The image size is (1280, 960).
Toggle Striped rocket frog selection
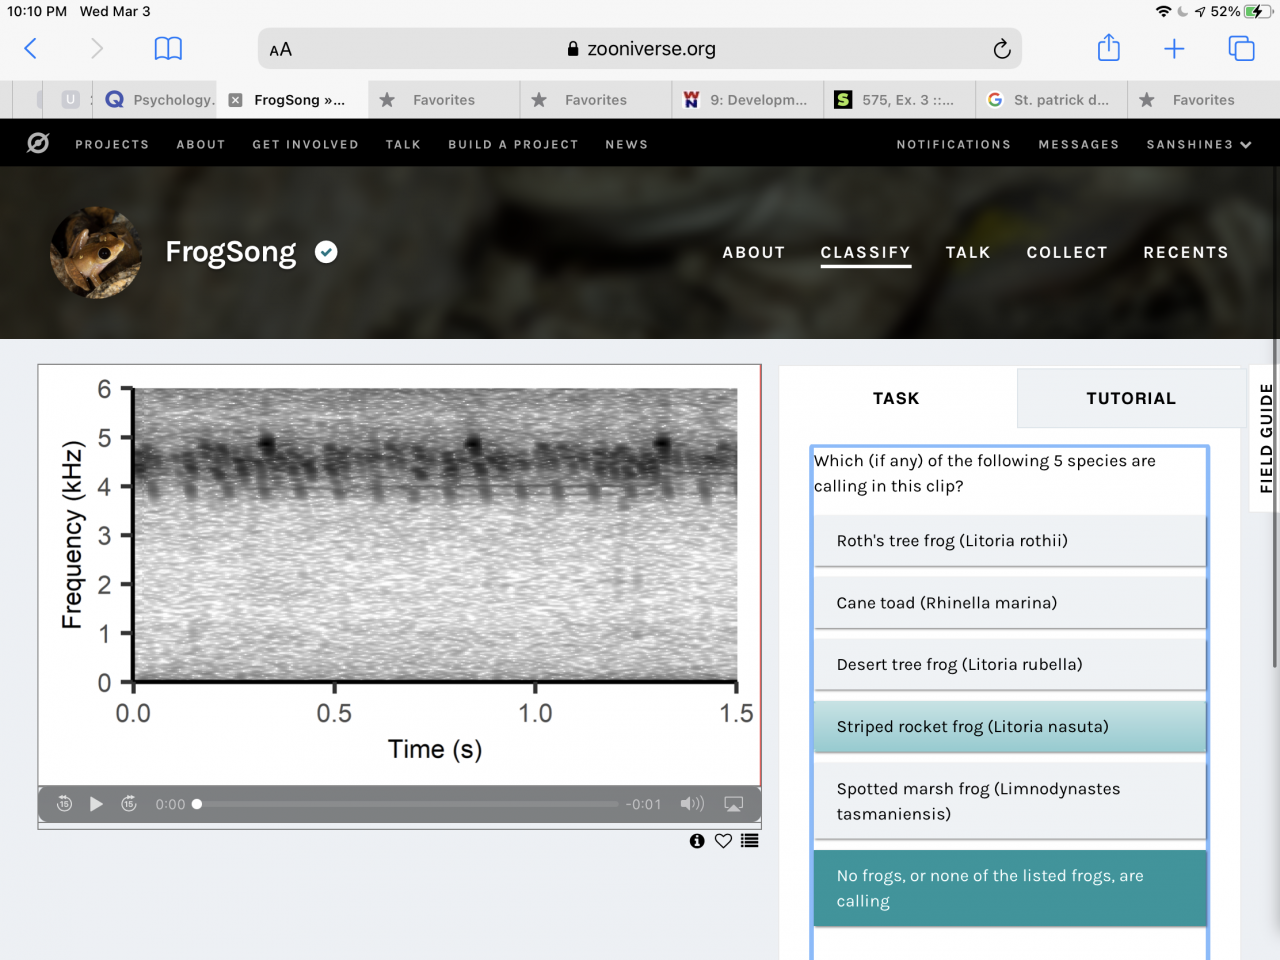click(x=1010, y=727)
